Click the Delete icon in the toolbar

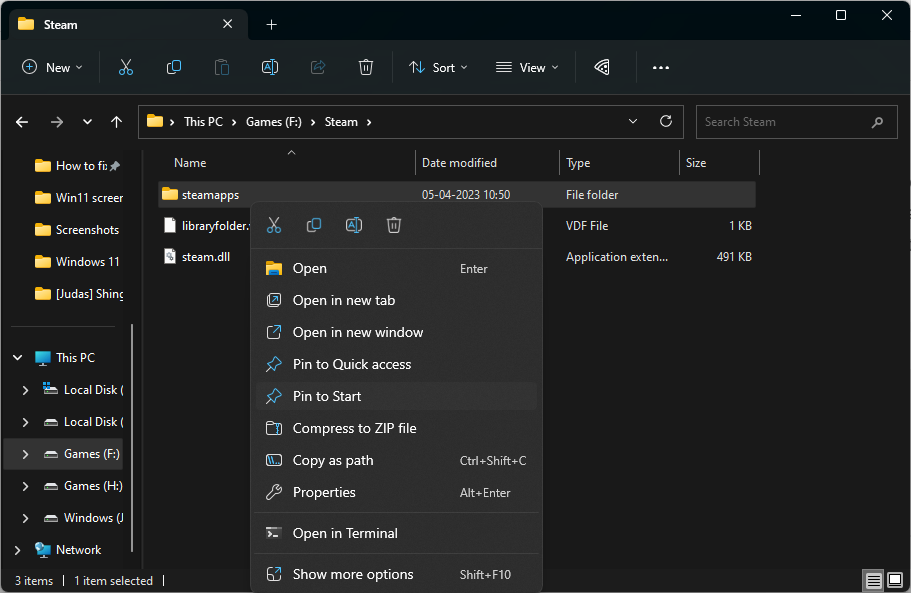pyautogui.click(x=365, y=67)
